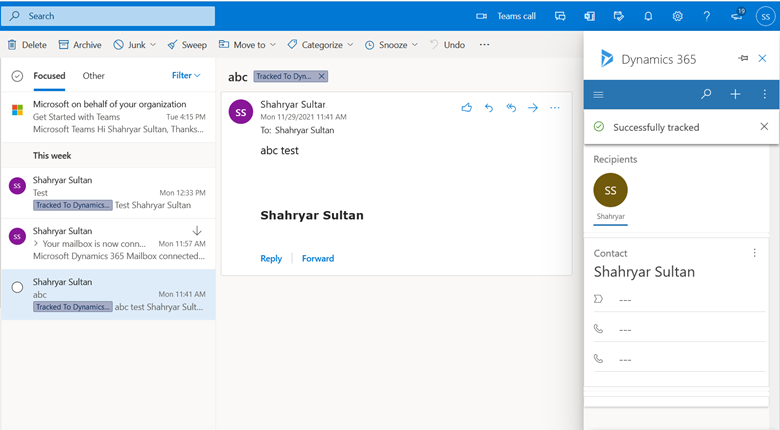This screenshot has width=780, height=430.
Task: Open the Test email from Shahryar Sultan
Action: (x=108, y=193)
